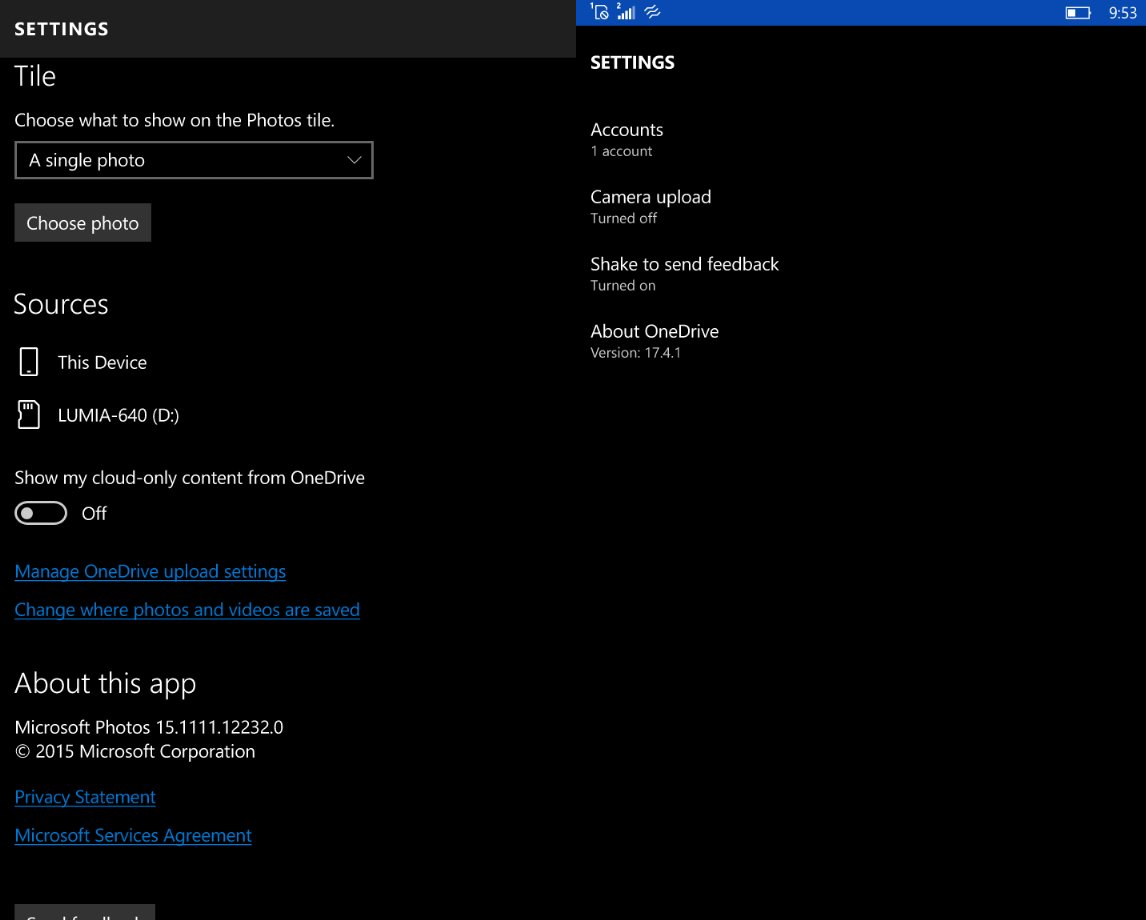This screenshot has height=920, width=1146.
Task: Open Accounts in OneDrive settings
Action: (x=627, y=139)
